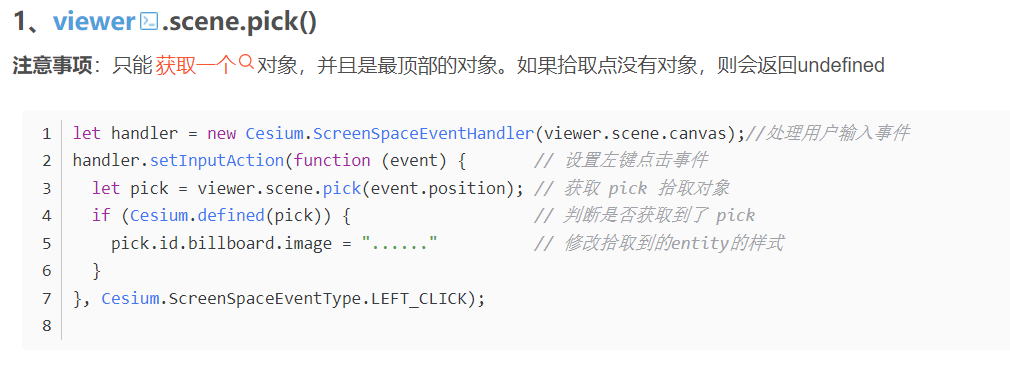Viewport: 1010px width, 374px height.
Task: Click the search magnifier icon after 获取一个
Action: 246,62
